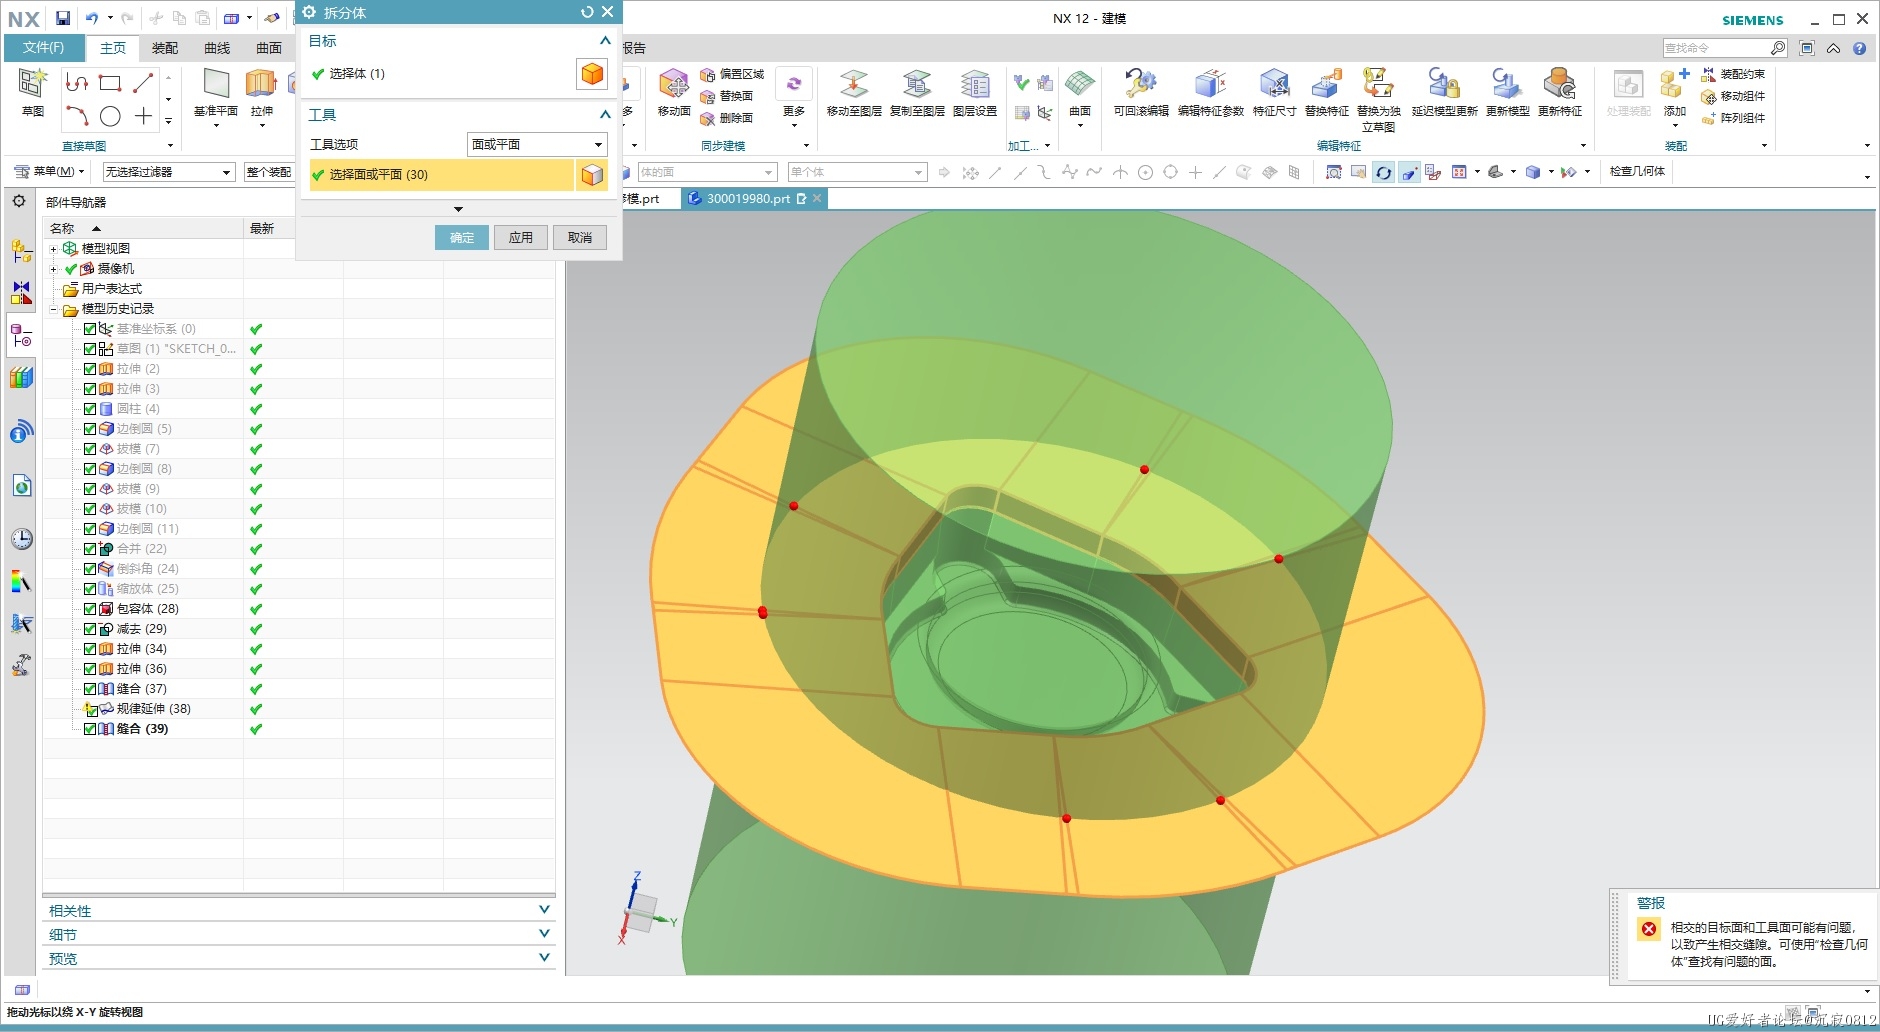The width and height of the screenshot is (1880, 1032).
Task: Toggle checkbox for 合并 (22) feature
Action: tap(90, 549)
